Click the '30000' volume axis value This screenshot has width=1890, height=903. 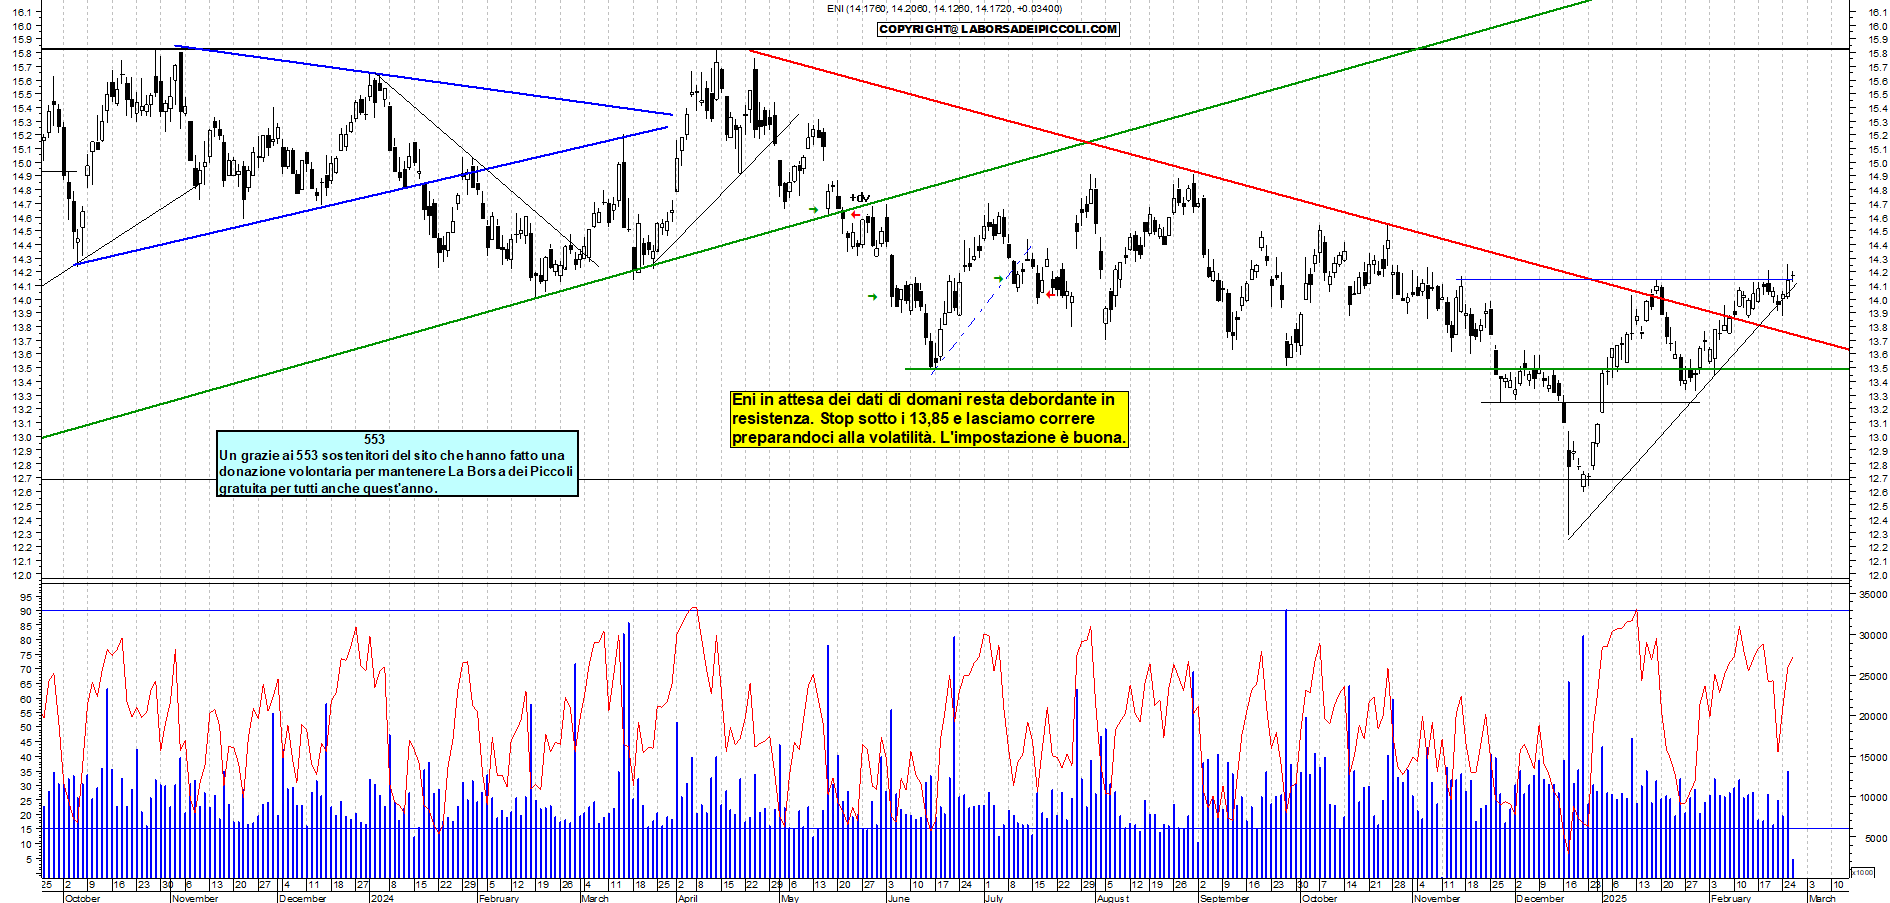click(x=1872, y=635)
